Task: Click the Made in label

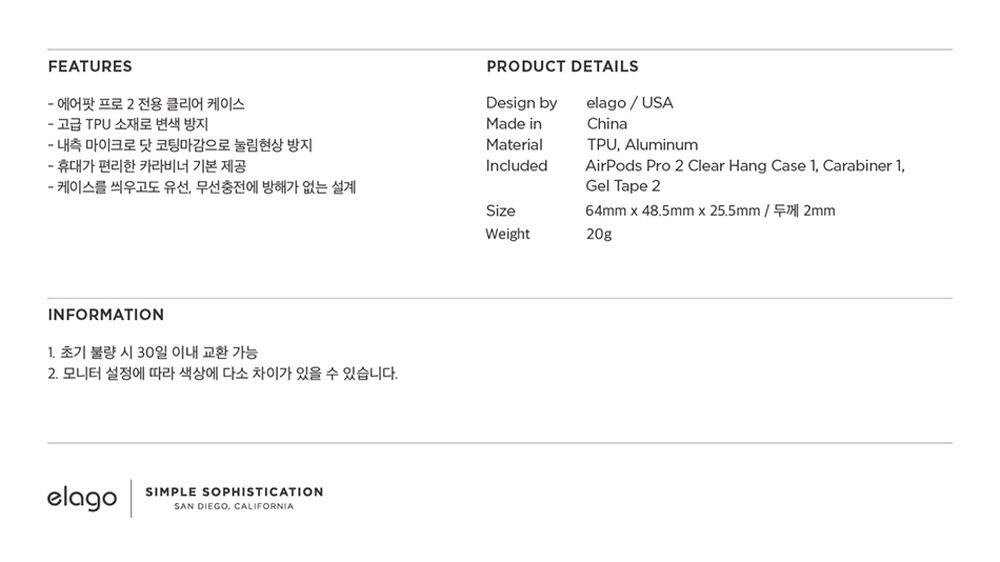Action: [514, 124]
